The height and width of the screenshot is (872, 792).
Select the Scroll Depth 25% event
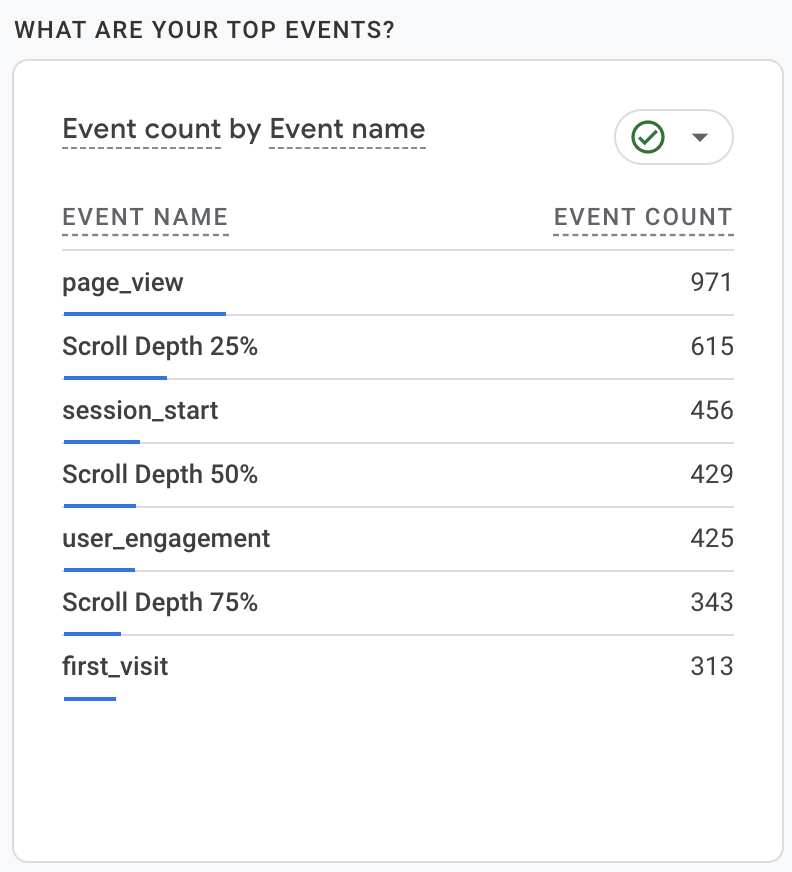tap(160, 347)
